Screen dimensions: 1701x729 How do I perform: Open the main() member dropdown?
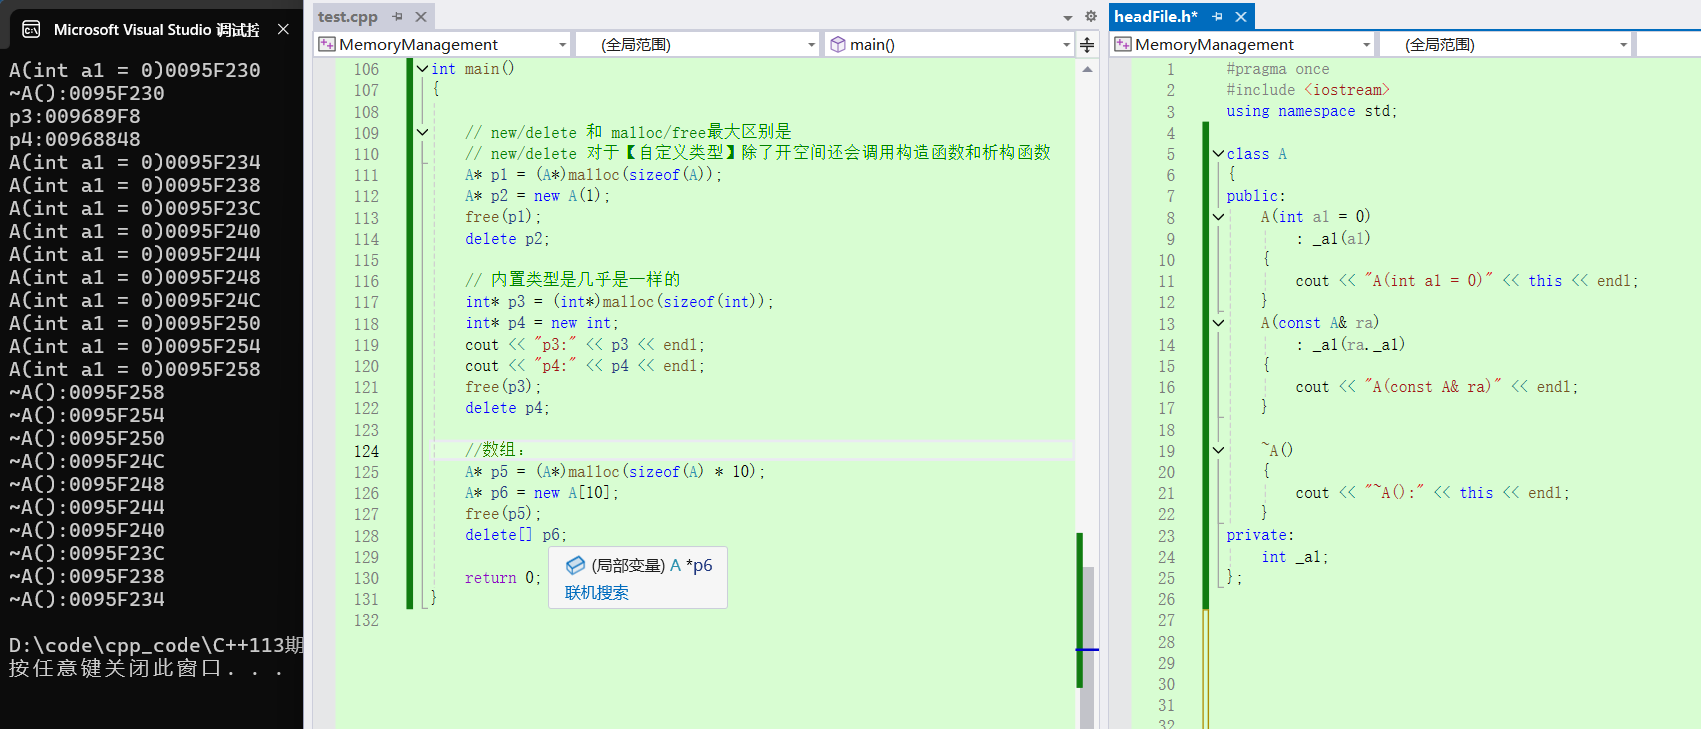point(950,44)
